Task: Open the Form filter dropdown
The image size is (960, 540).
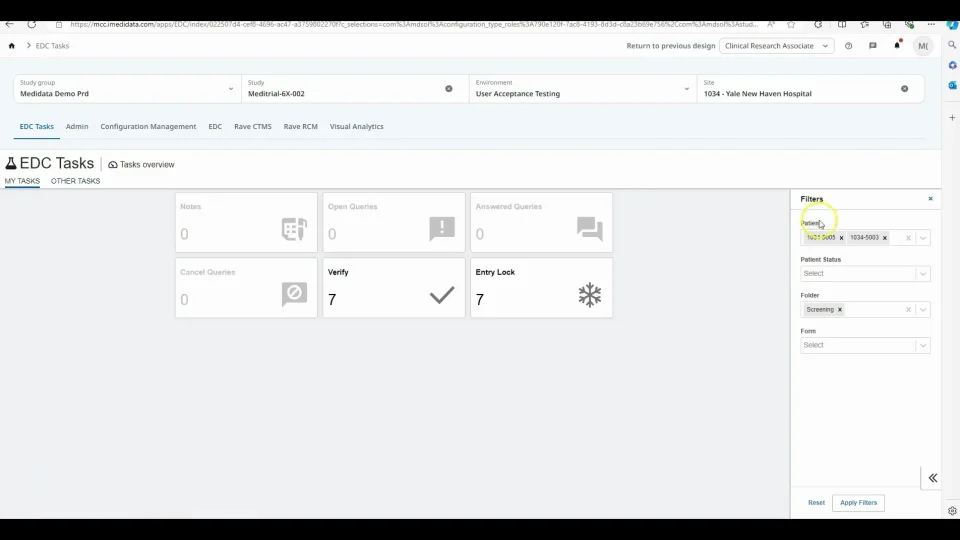Action: (x=865, y=345)
